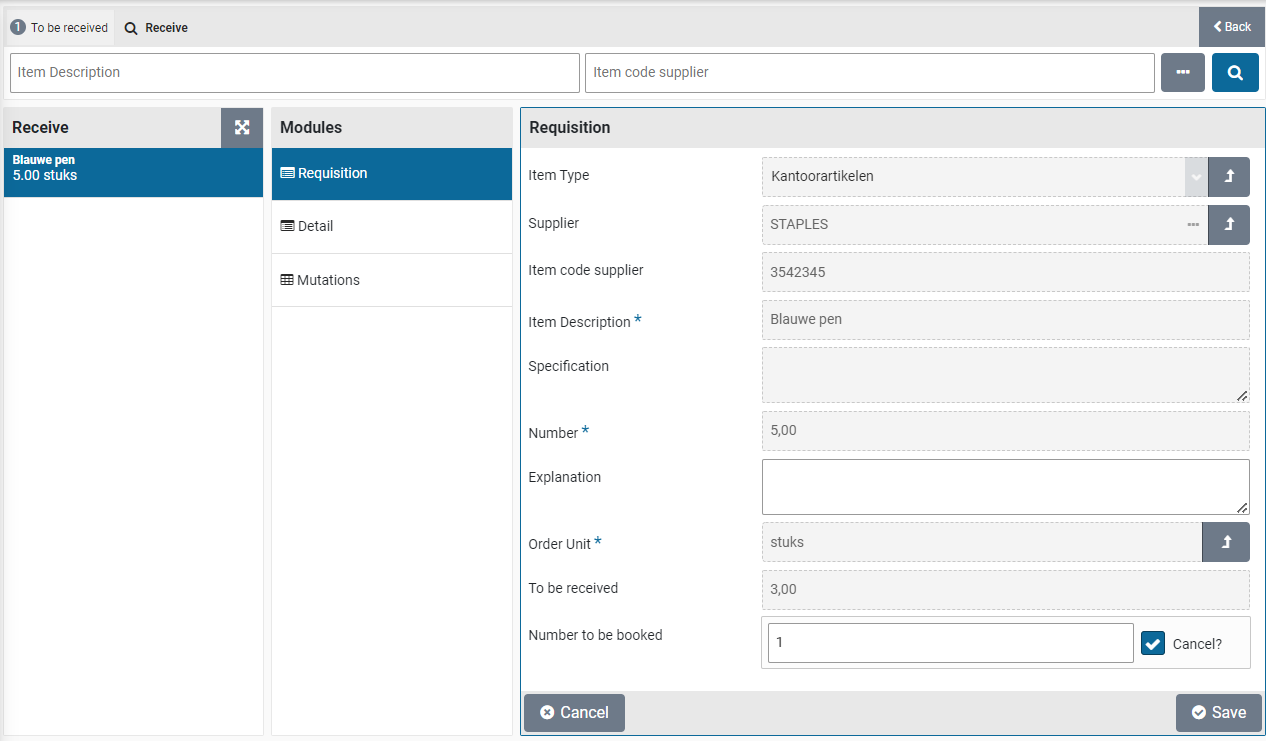
Task: Click the three-dots more options button
Action: point(1182,73)
